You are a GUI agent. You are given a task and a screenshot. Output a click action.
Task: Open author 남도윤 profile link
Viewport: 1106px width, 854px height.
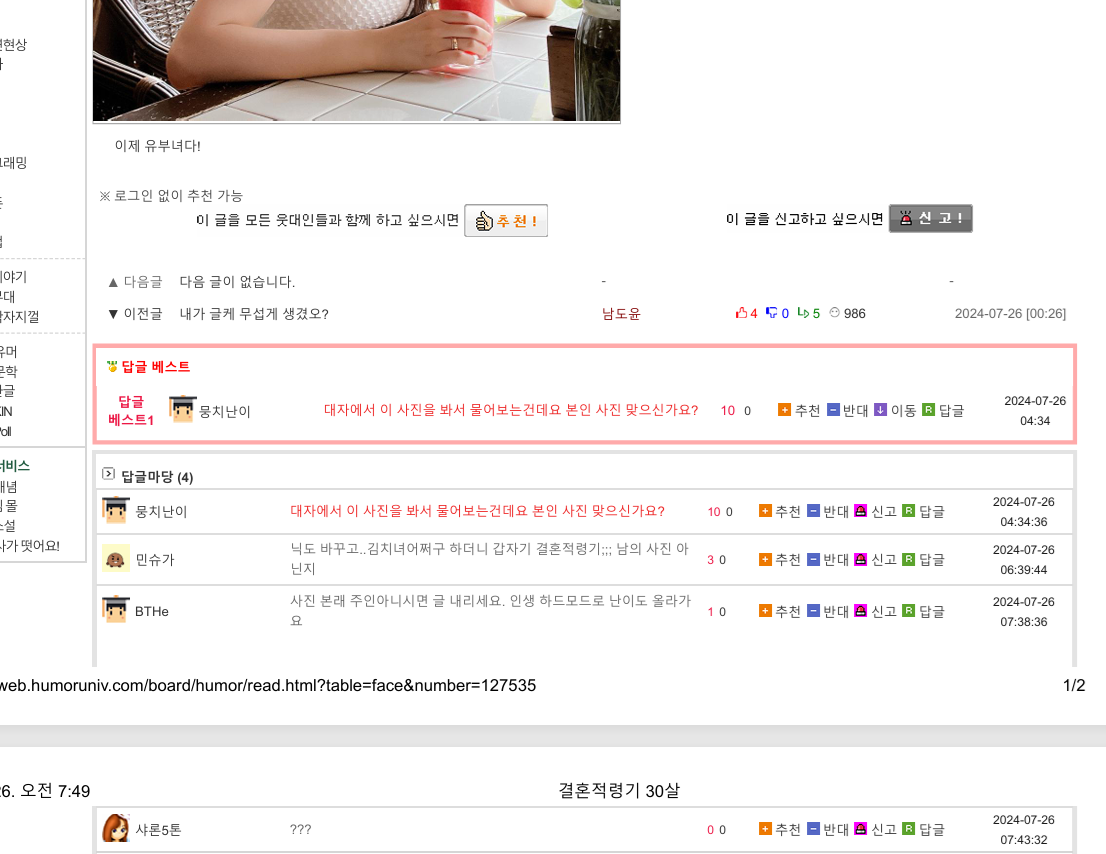tap(621, 314)
